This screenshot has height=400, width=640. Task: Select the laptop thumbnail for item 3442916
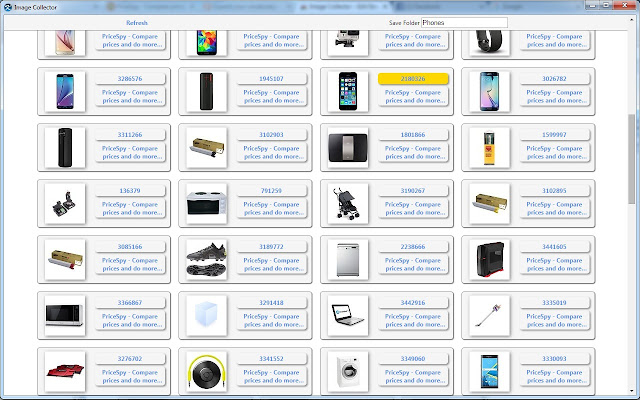[x=348, y=315]
